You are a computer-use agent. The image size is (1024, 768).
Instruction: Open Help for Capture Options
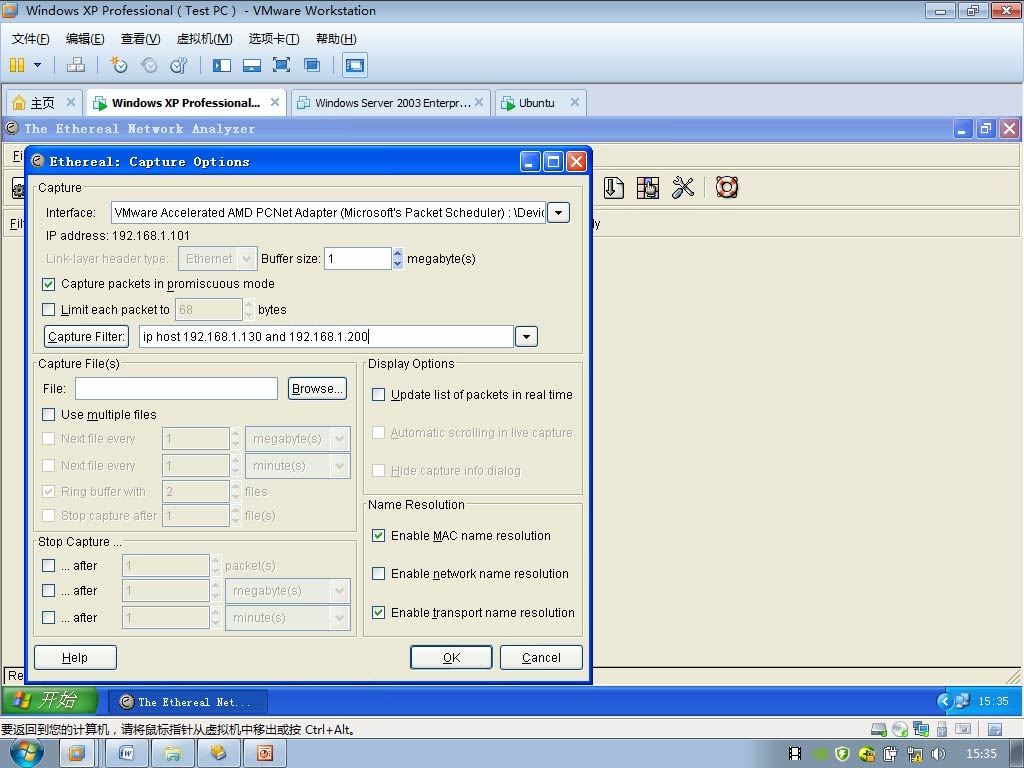(x=75, y=658)
